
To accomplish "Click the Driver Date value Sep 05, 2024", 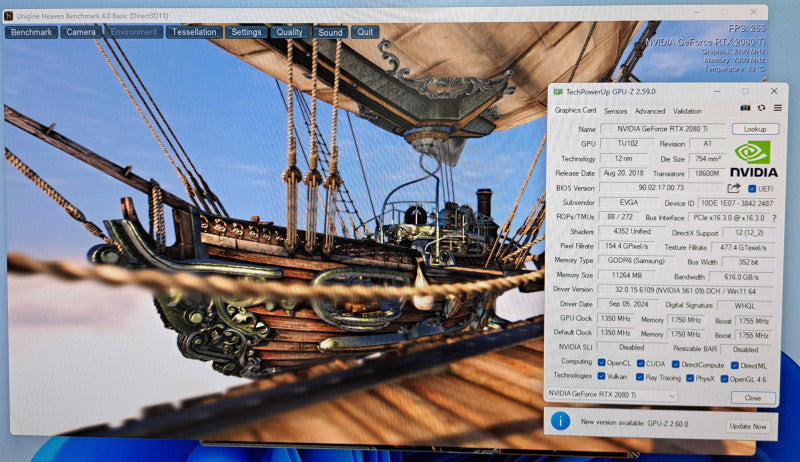I will (x=628, y=303).
